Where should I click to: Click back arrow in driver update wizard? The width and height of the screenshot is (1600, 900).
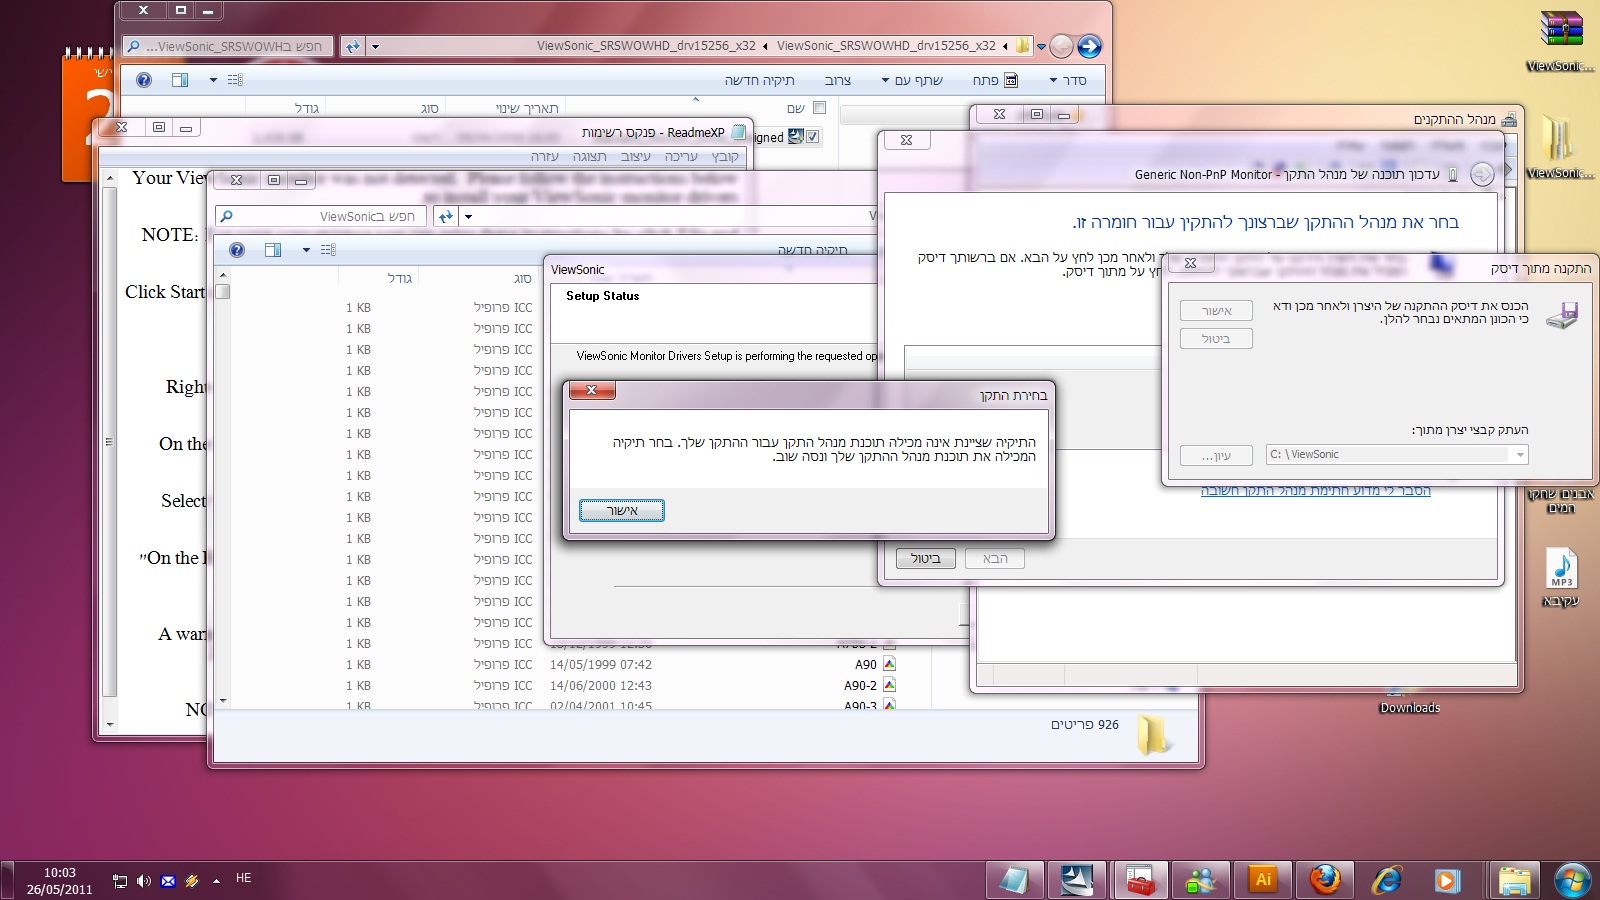tap(1482, 175)
